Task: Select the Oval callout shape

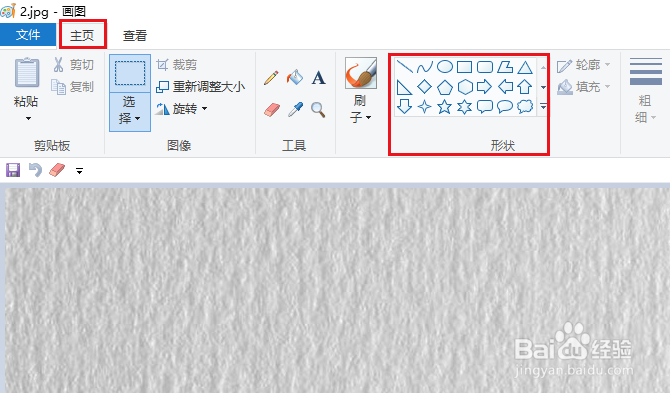Action: point(505,106)
